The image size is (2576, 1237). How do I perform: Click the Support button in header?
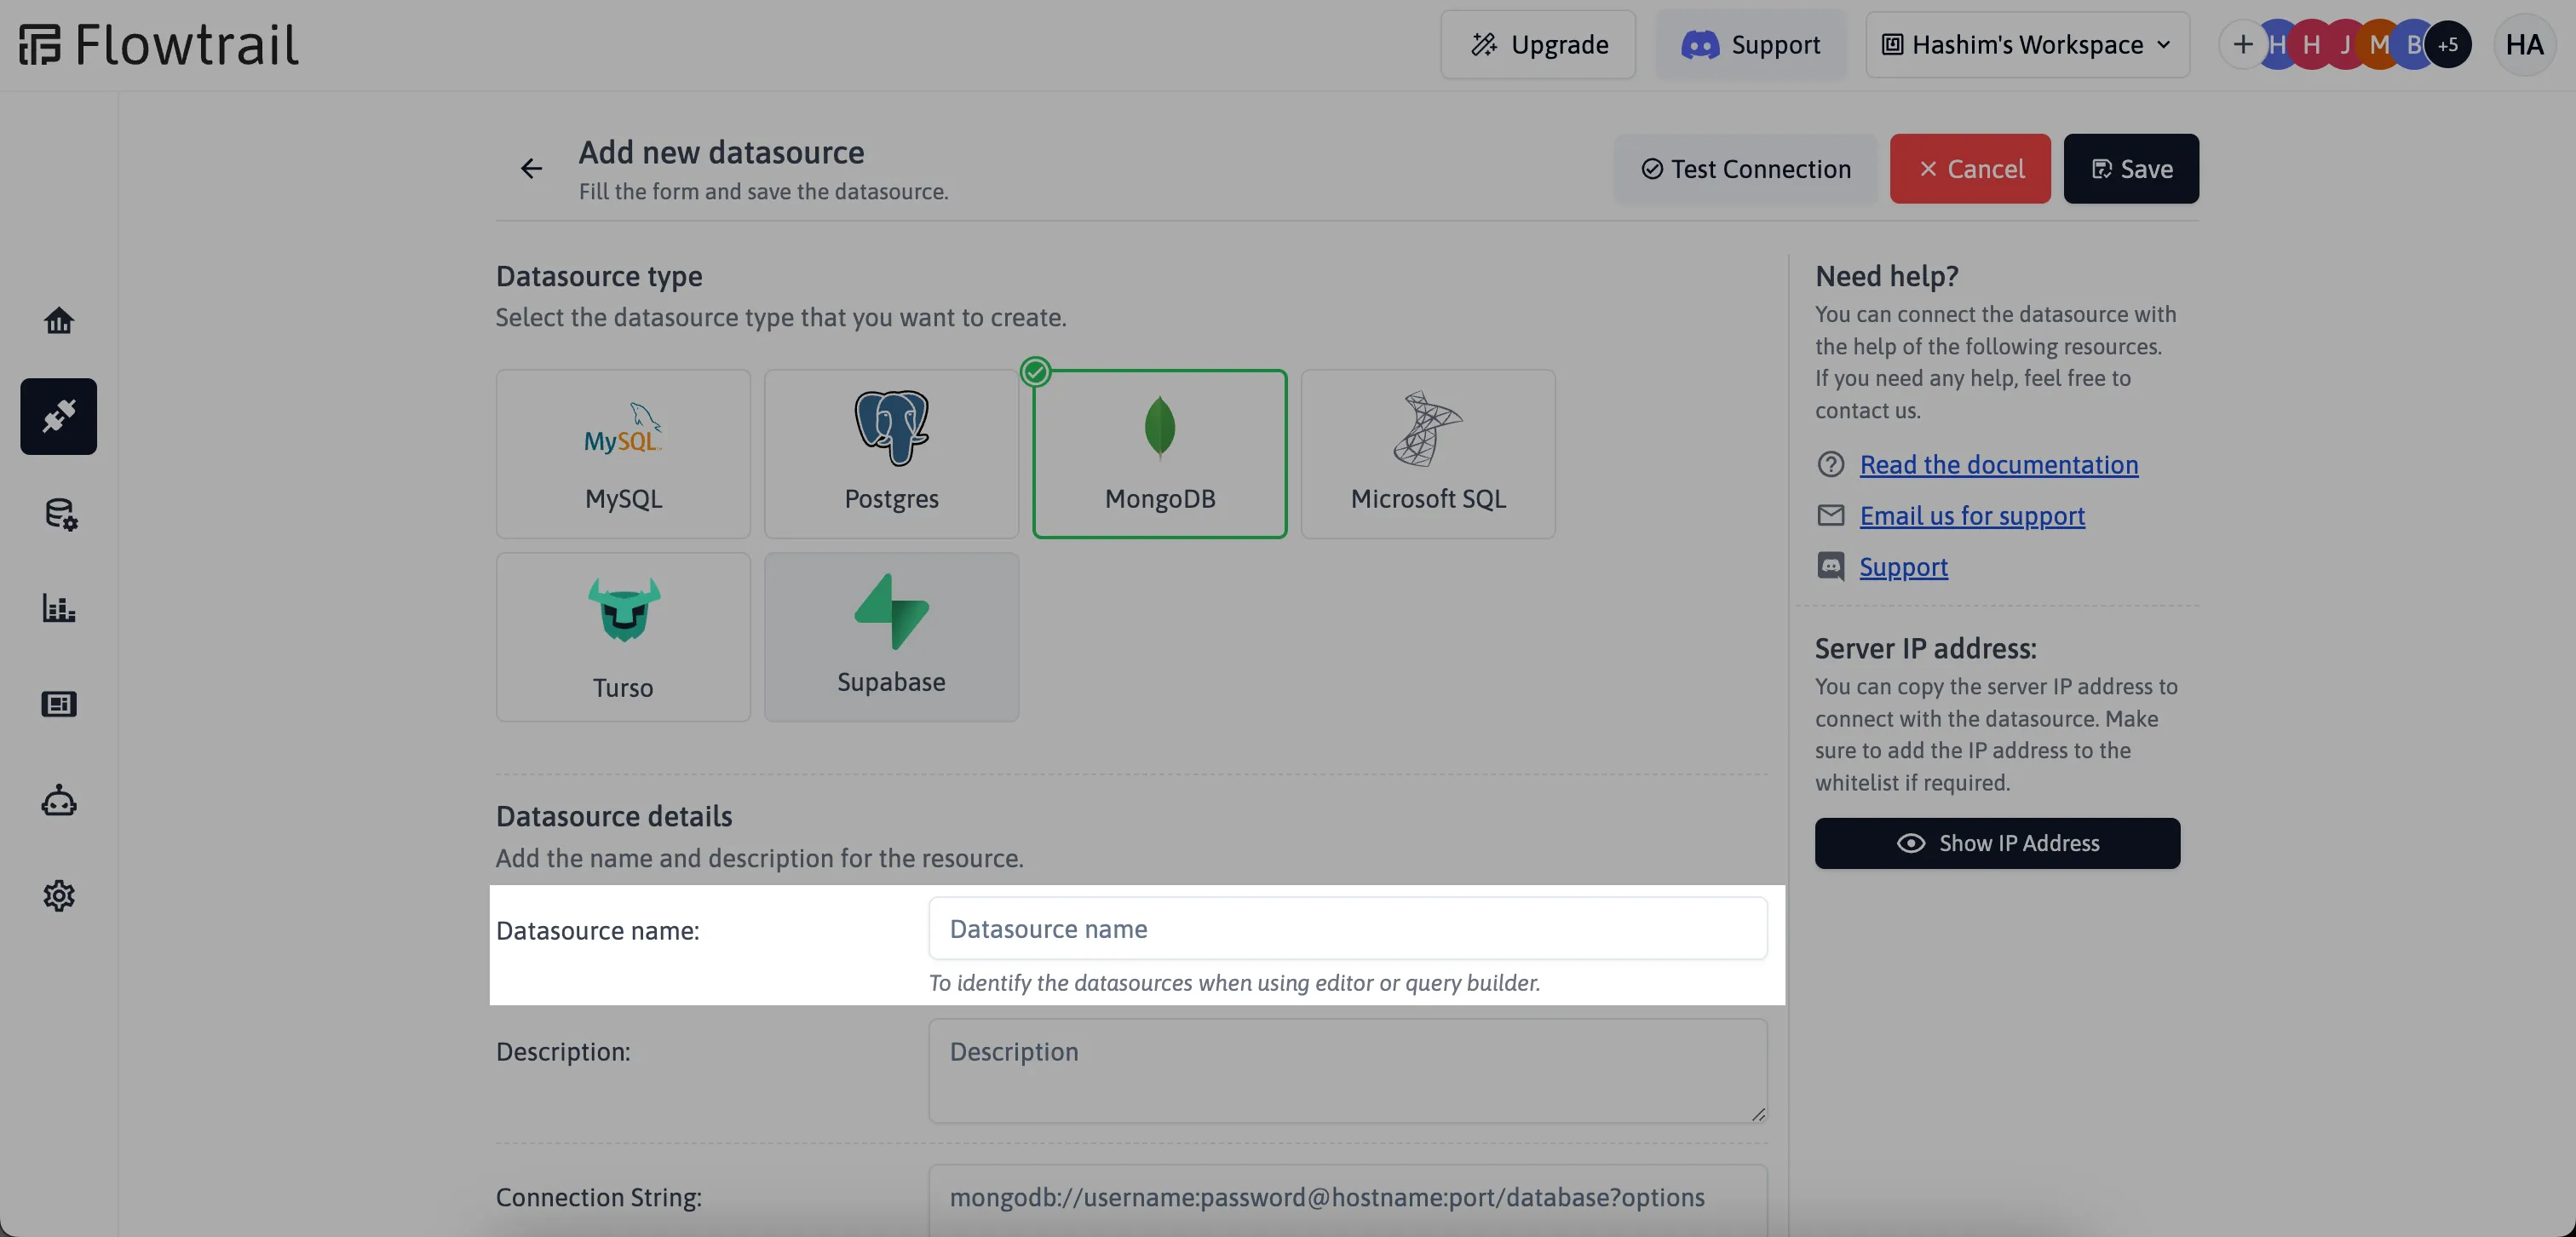click(x=1751, y=44)
